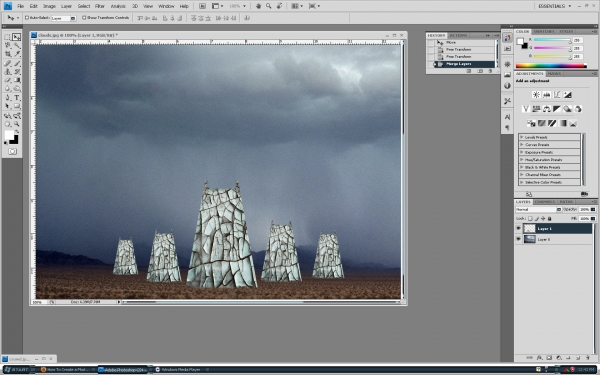Select the Move tool in toolbox

[x=16, y=37]
